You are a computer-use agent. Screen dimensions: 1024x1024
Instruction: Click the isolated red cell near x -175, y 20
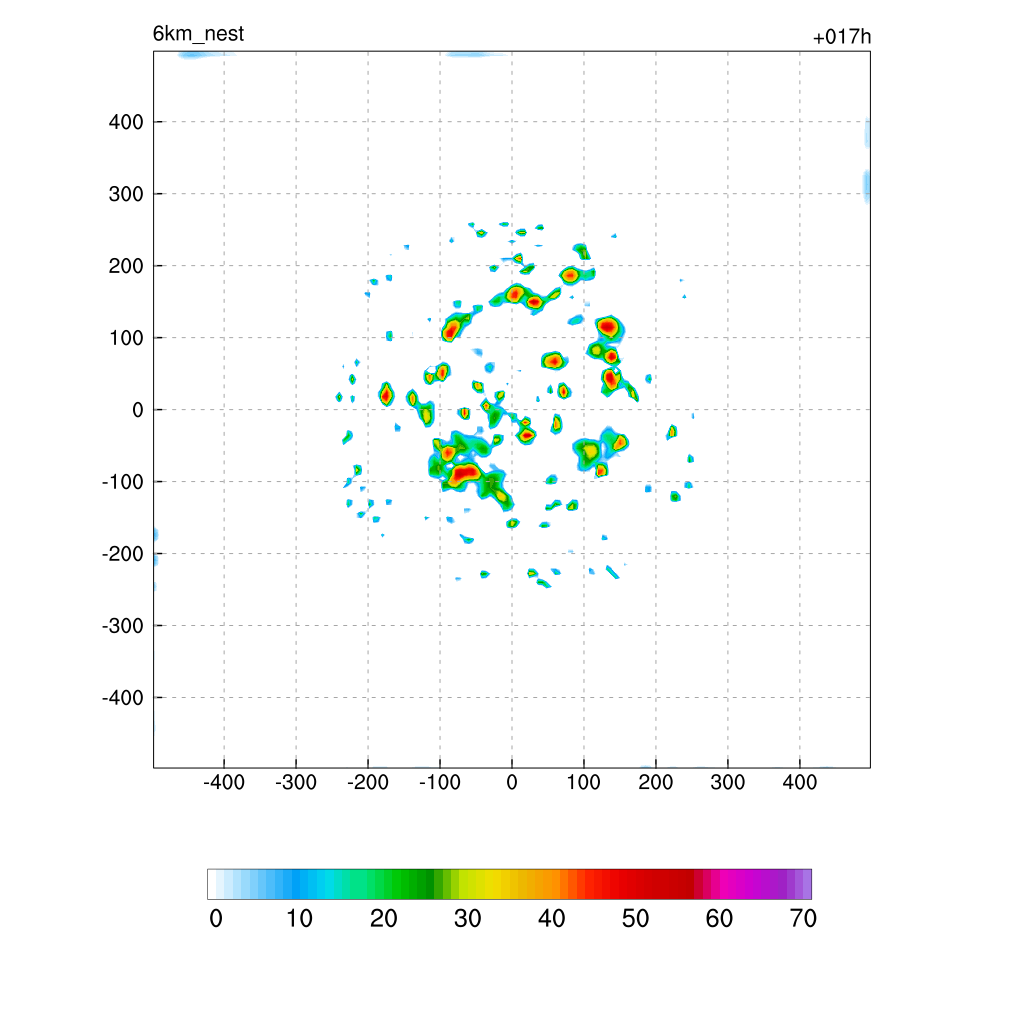click(x=386, y=394)
